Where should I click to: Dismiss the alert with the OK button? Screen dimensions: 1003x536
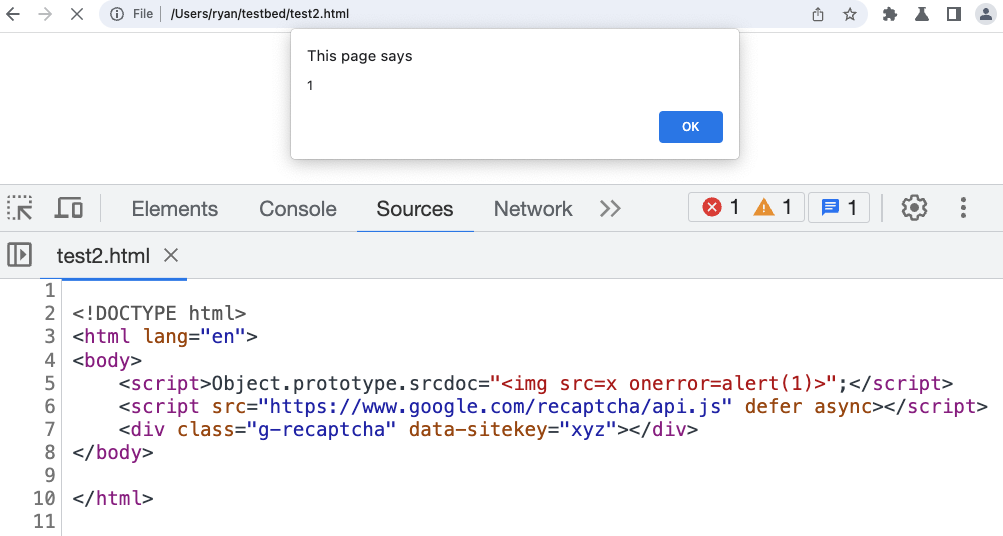[x=691, y=127]
